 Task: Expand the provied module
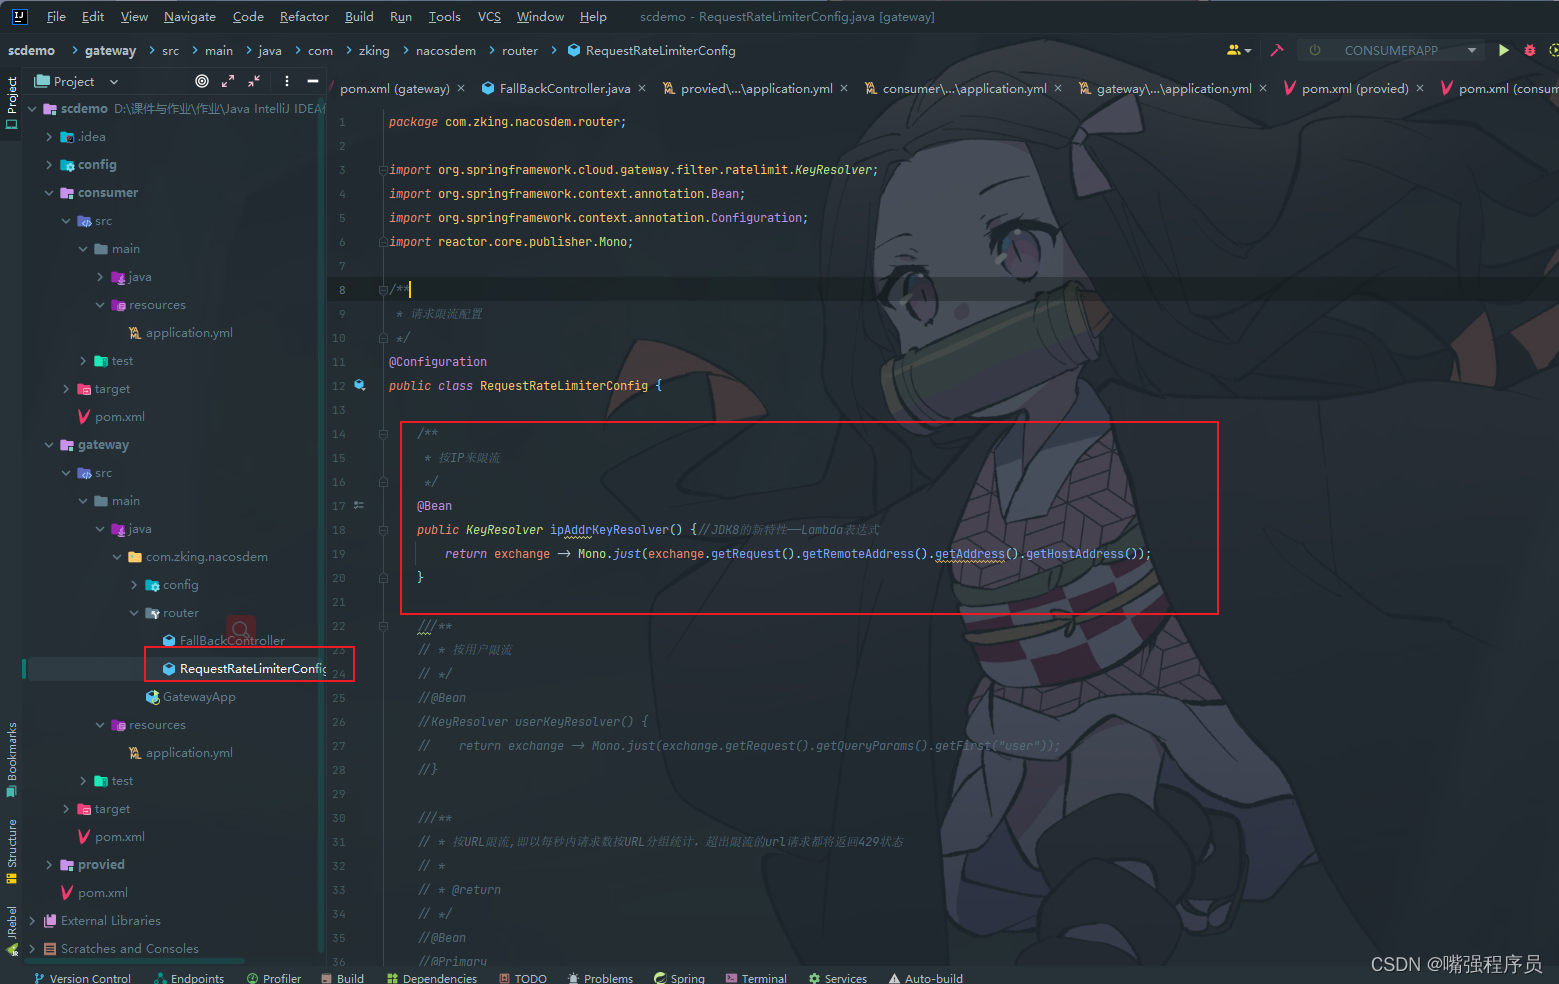49,864
